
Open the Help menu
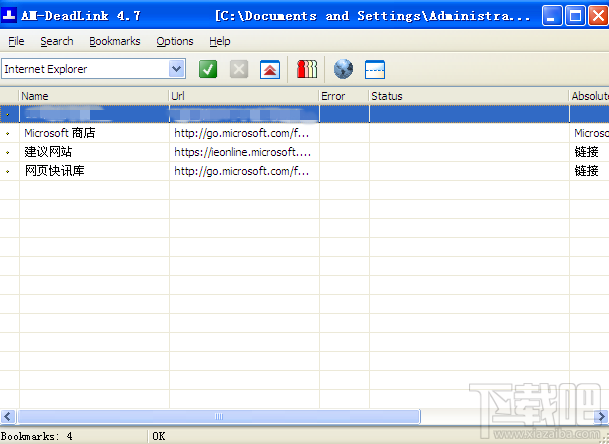pos(220,41)
